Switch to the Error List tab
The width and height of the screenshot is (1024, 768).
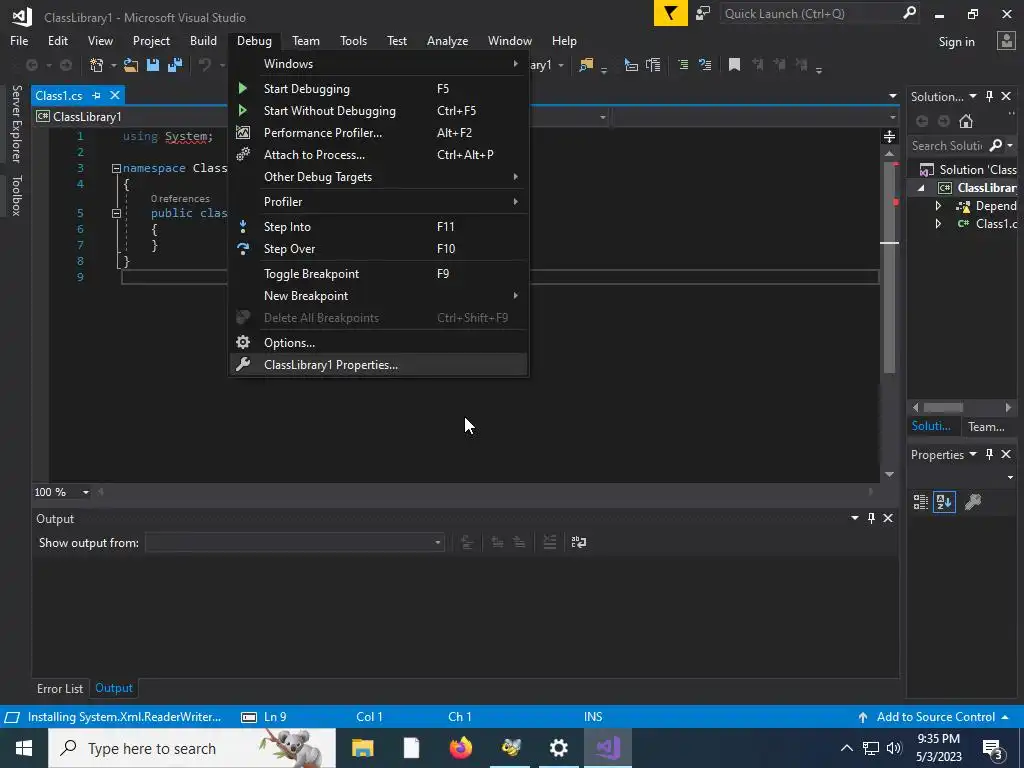60,688
